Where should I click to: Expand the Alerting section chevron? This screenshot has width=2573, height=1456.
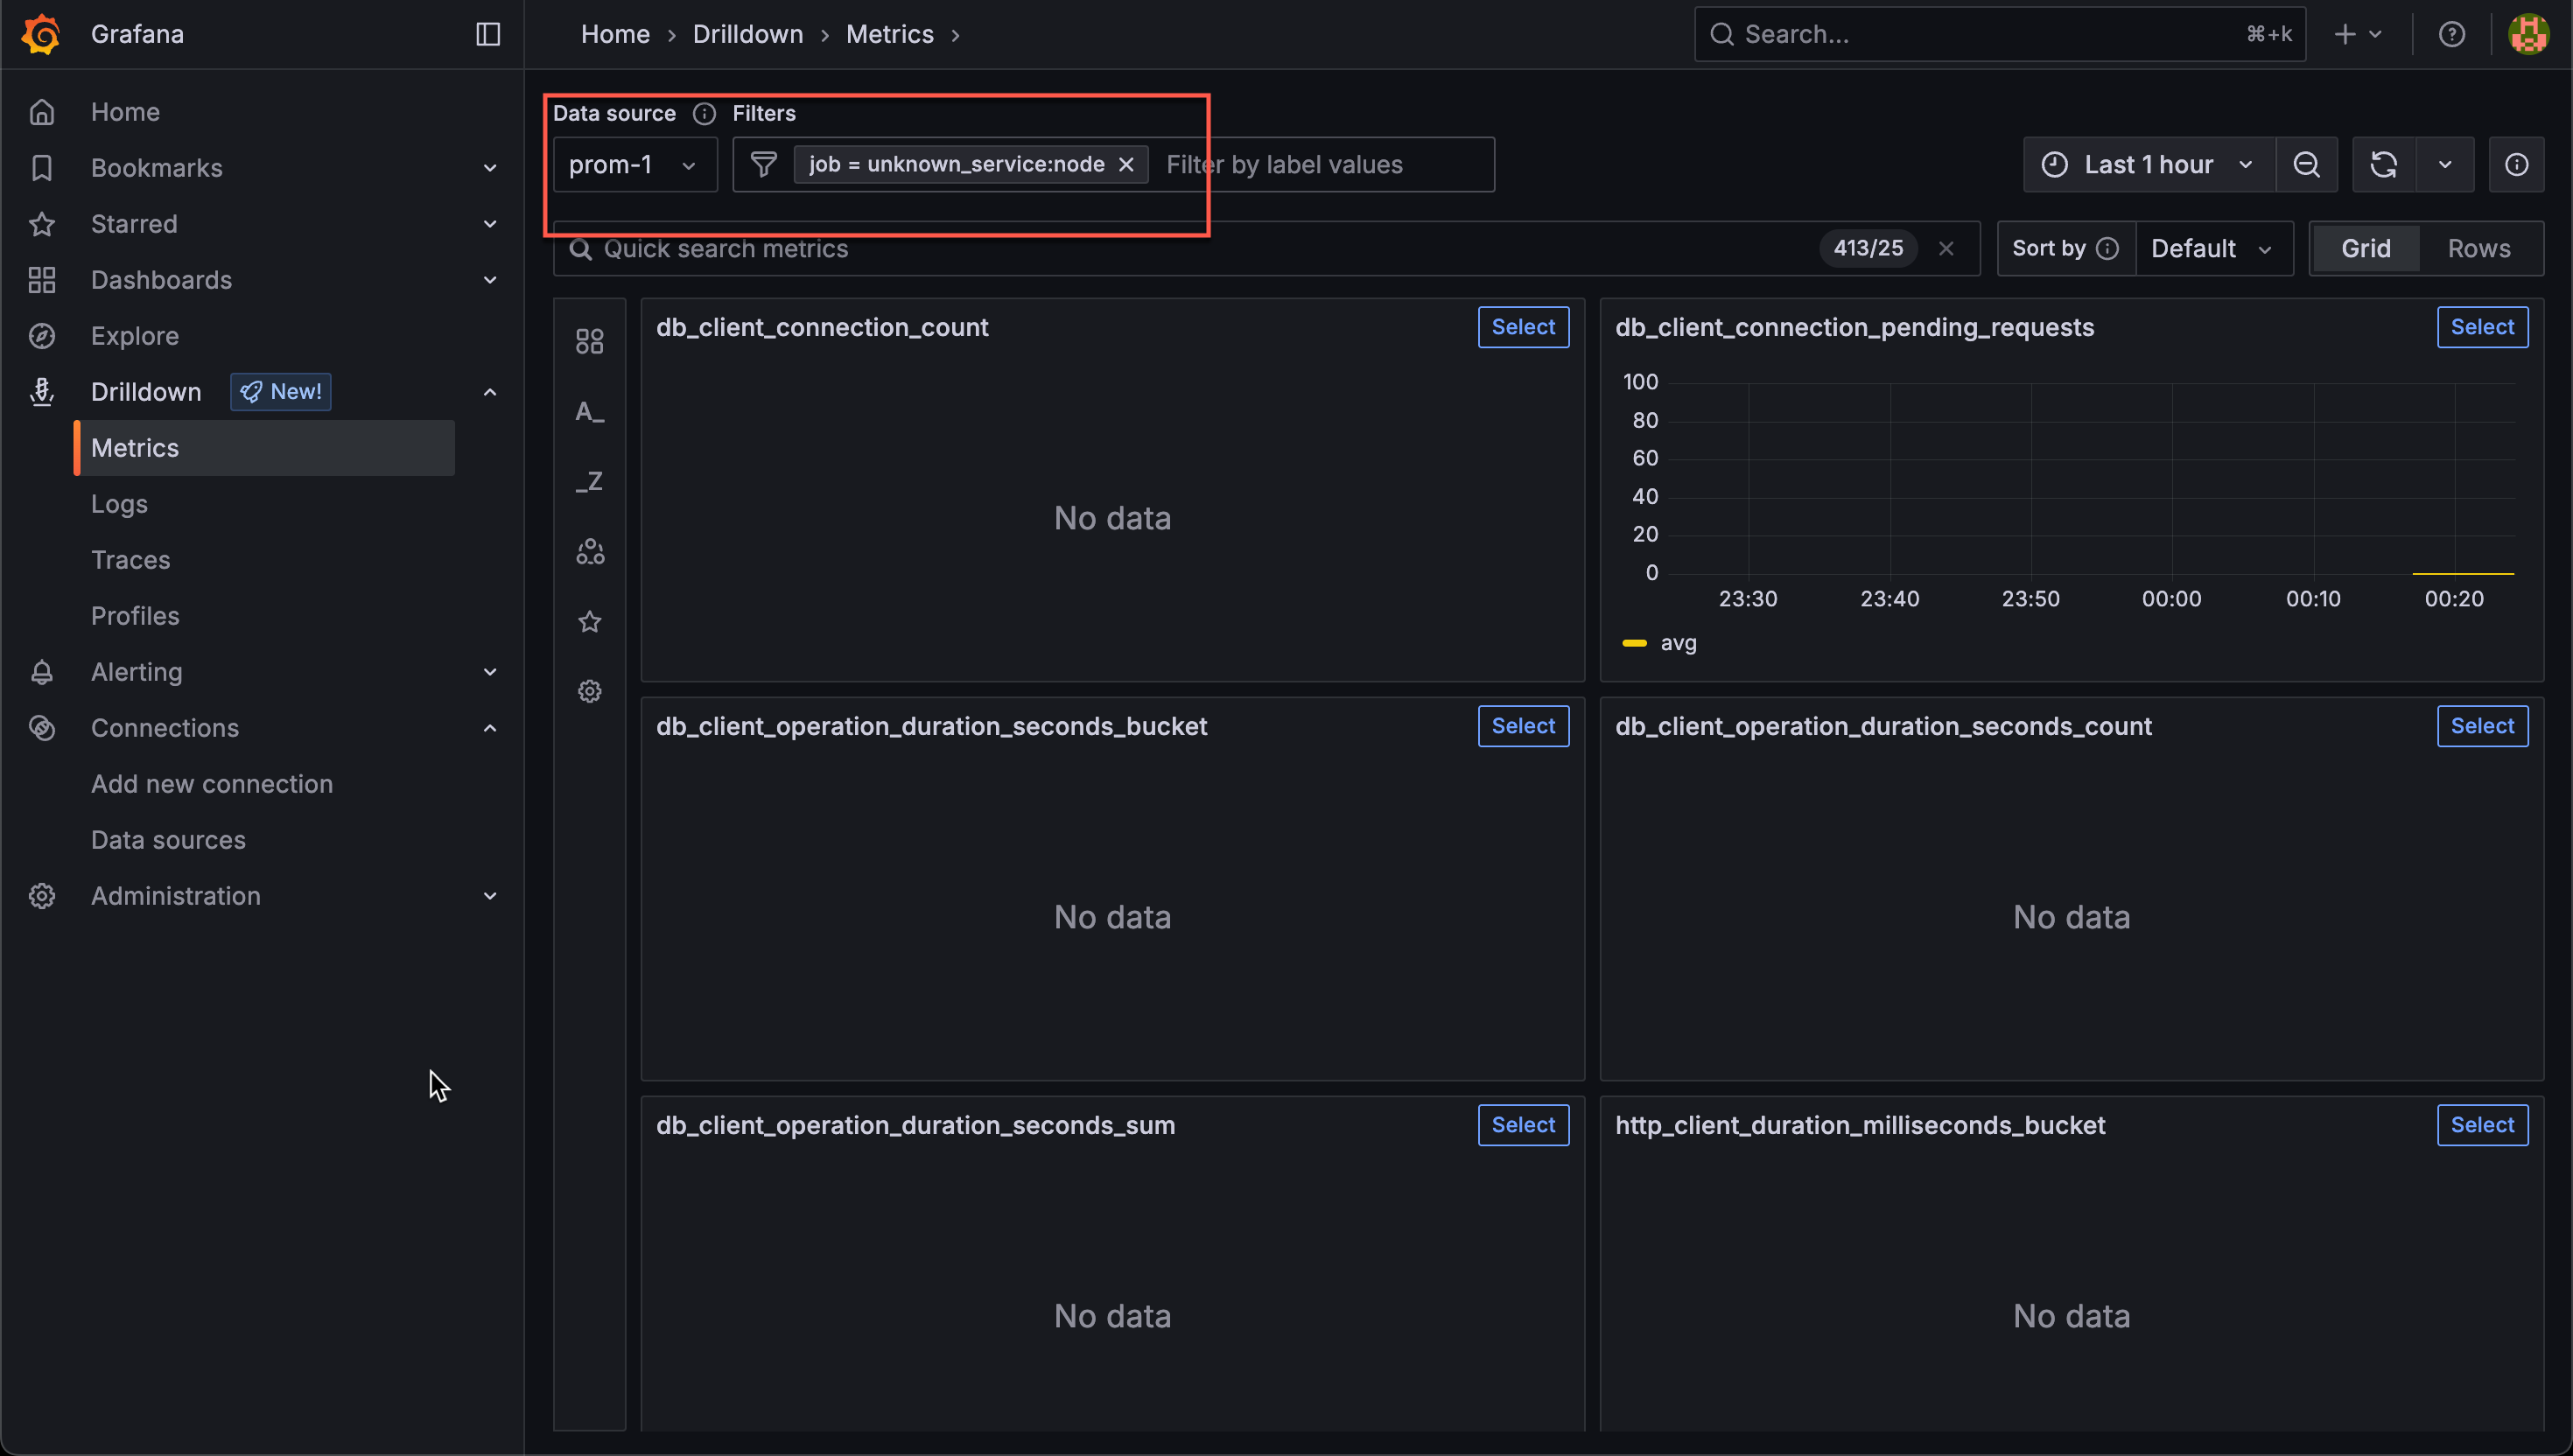(x=490, y=672)
